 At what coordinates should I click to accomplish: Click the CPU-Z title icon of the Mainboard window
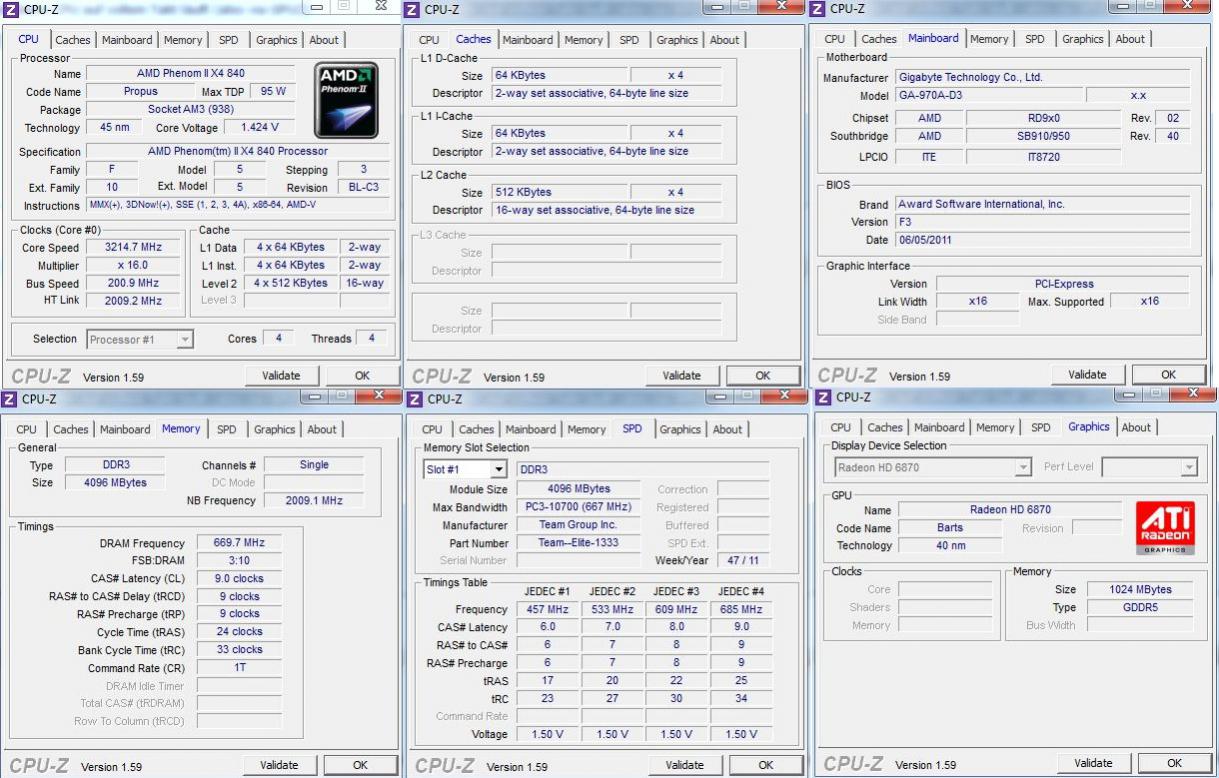pyautogui.click(x=817, y=8)
